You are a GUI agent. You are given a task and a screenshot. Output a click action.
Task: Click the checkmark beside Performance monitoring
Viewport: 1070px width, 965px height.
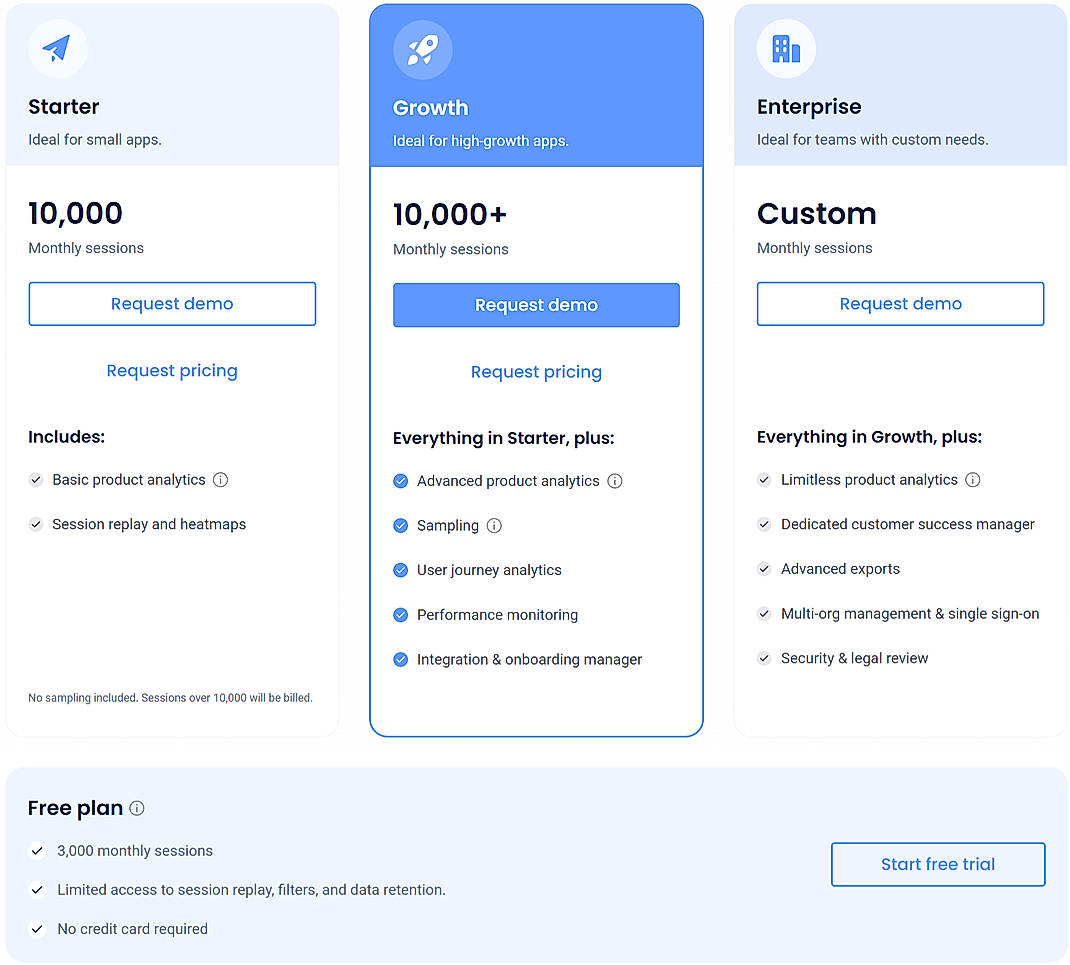pos(400,615)
